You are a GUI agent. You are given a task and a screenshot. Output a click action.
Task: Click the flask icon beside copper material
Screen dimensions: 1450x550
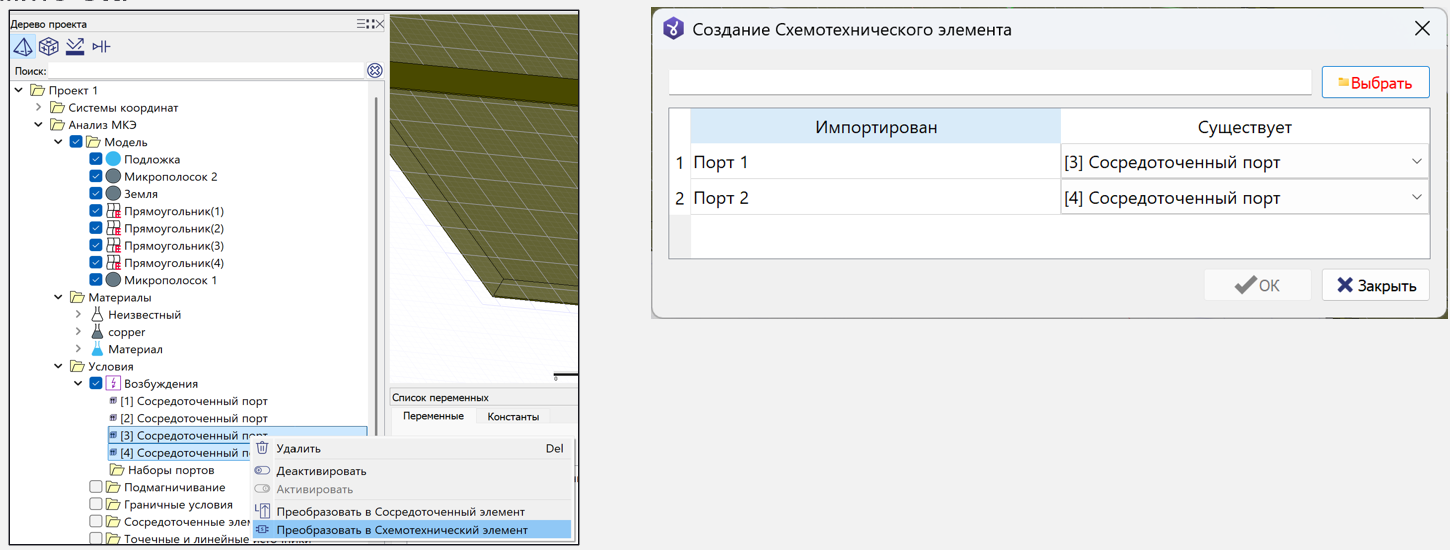click(97, 332)
